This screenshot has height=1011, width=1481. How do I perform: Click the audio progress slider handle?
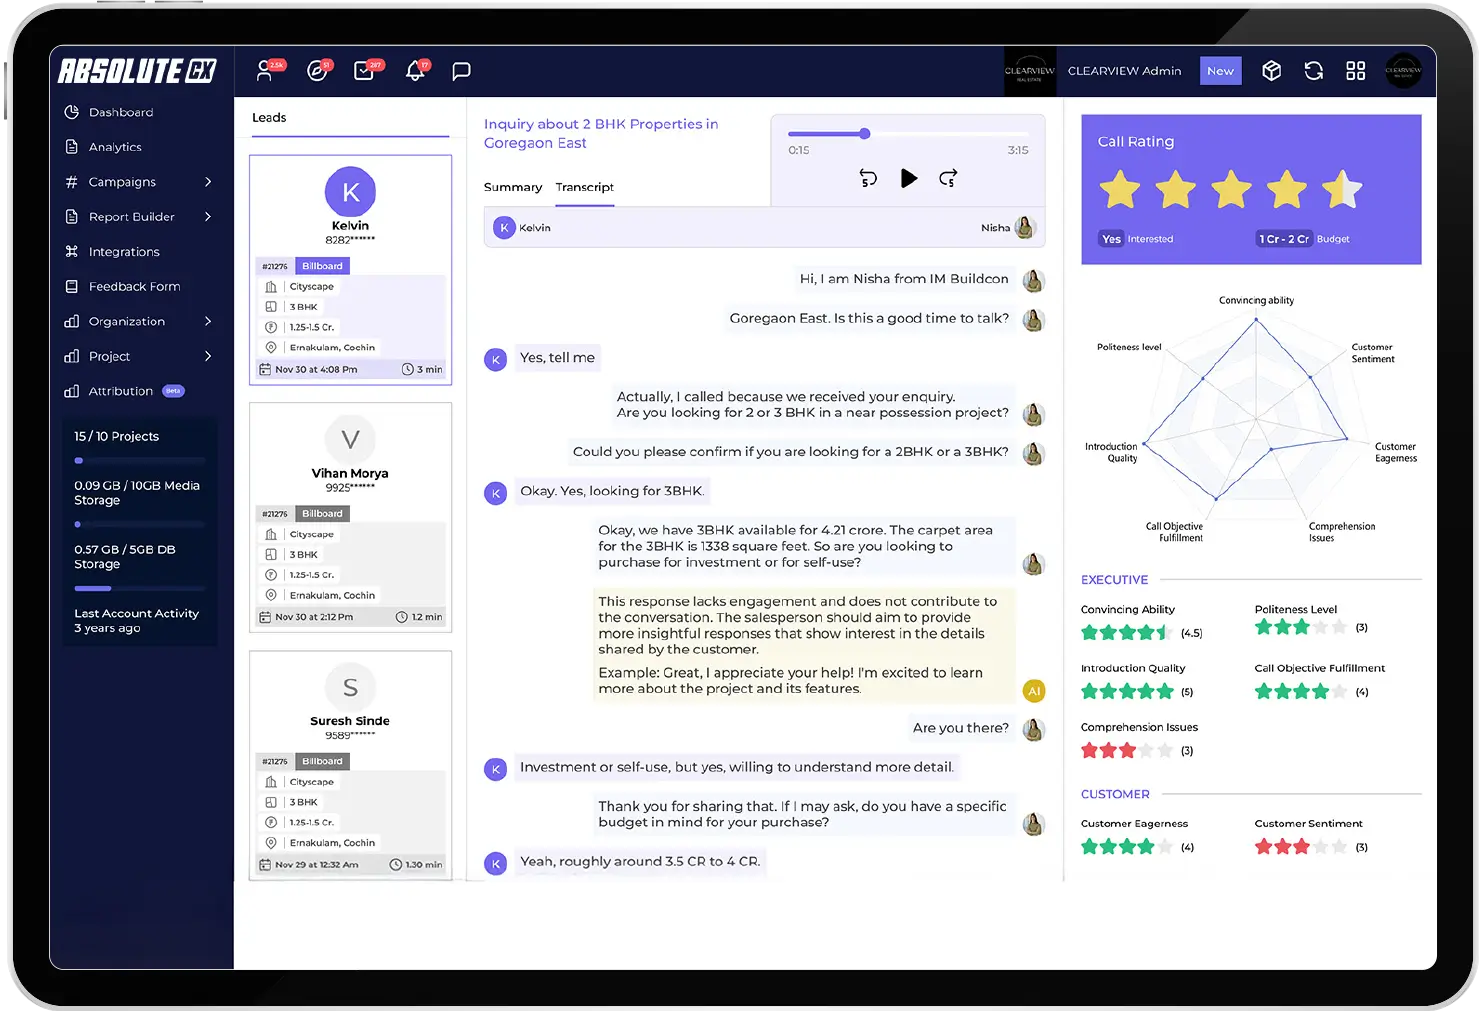pyautogui.click(x=865, y=133)
